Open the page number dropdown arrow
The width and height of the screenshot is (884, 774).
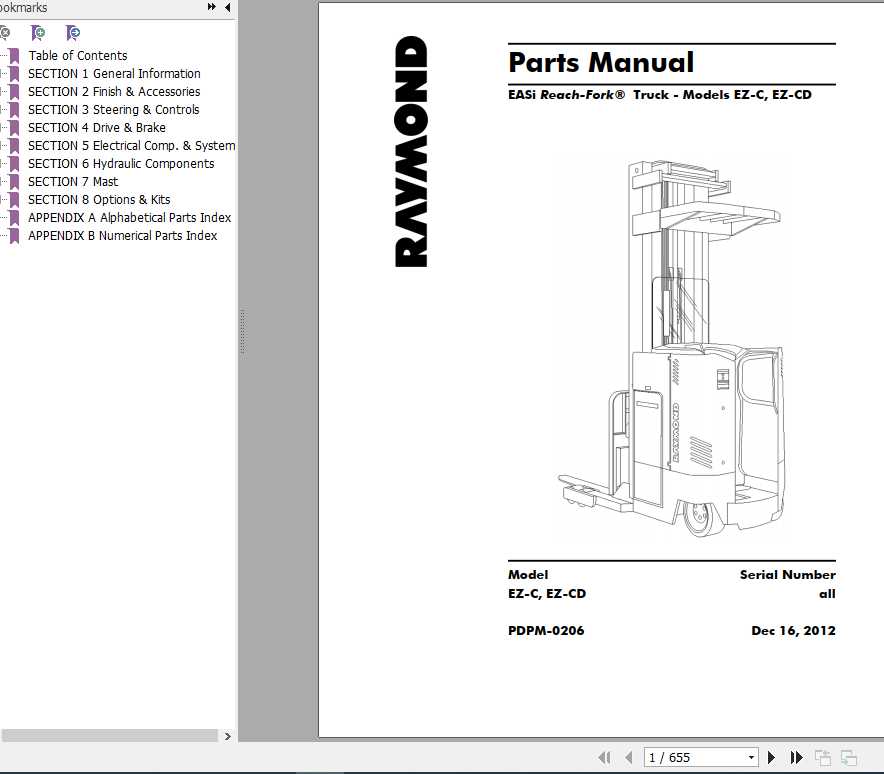tap(751, 758)
